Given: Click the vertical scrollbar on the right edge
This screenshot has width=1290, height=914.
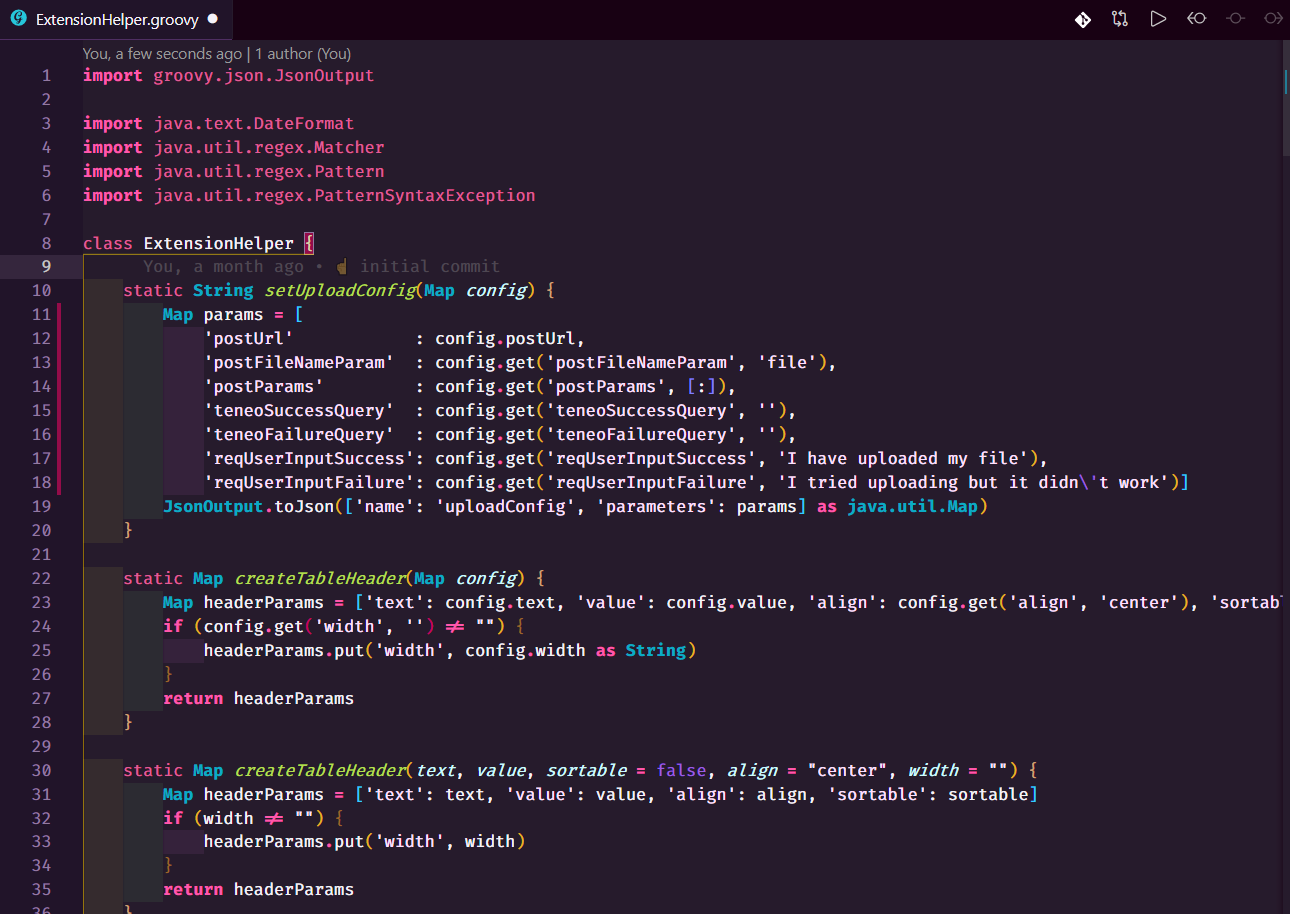Looking at the screenshot, I should [x=1285, y=100].
